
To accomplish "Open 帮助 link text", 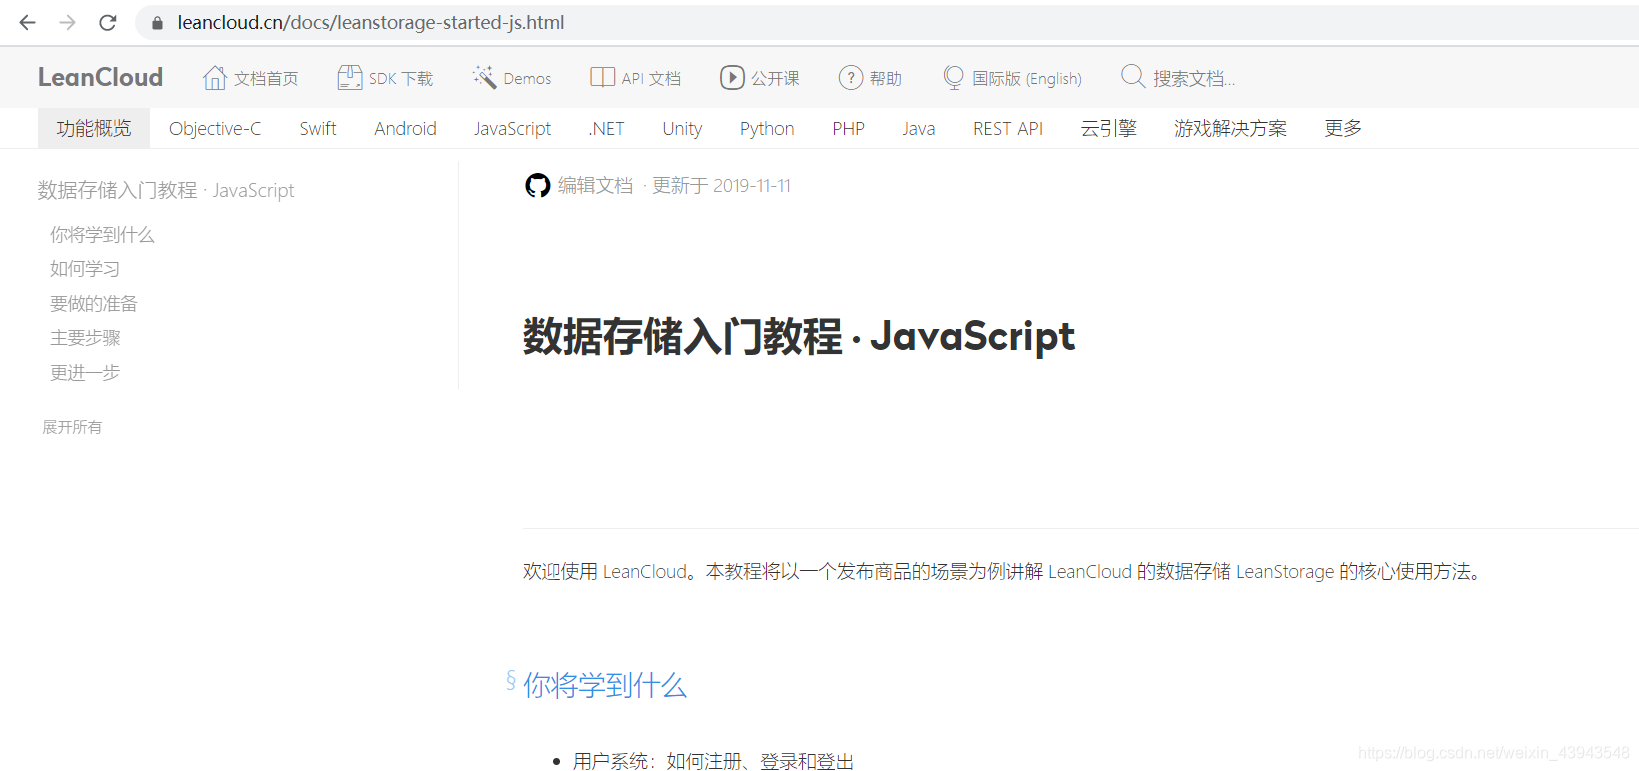I will click(886, 79).
